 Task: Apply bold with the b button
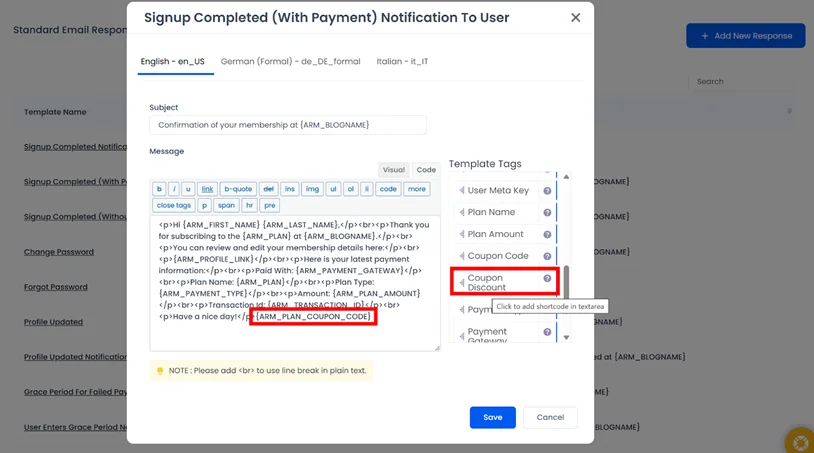click(x=159, y=189)
